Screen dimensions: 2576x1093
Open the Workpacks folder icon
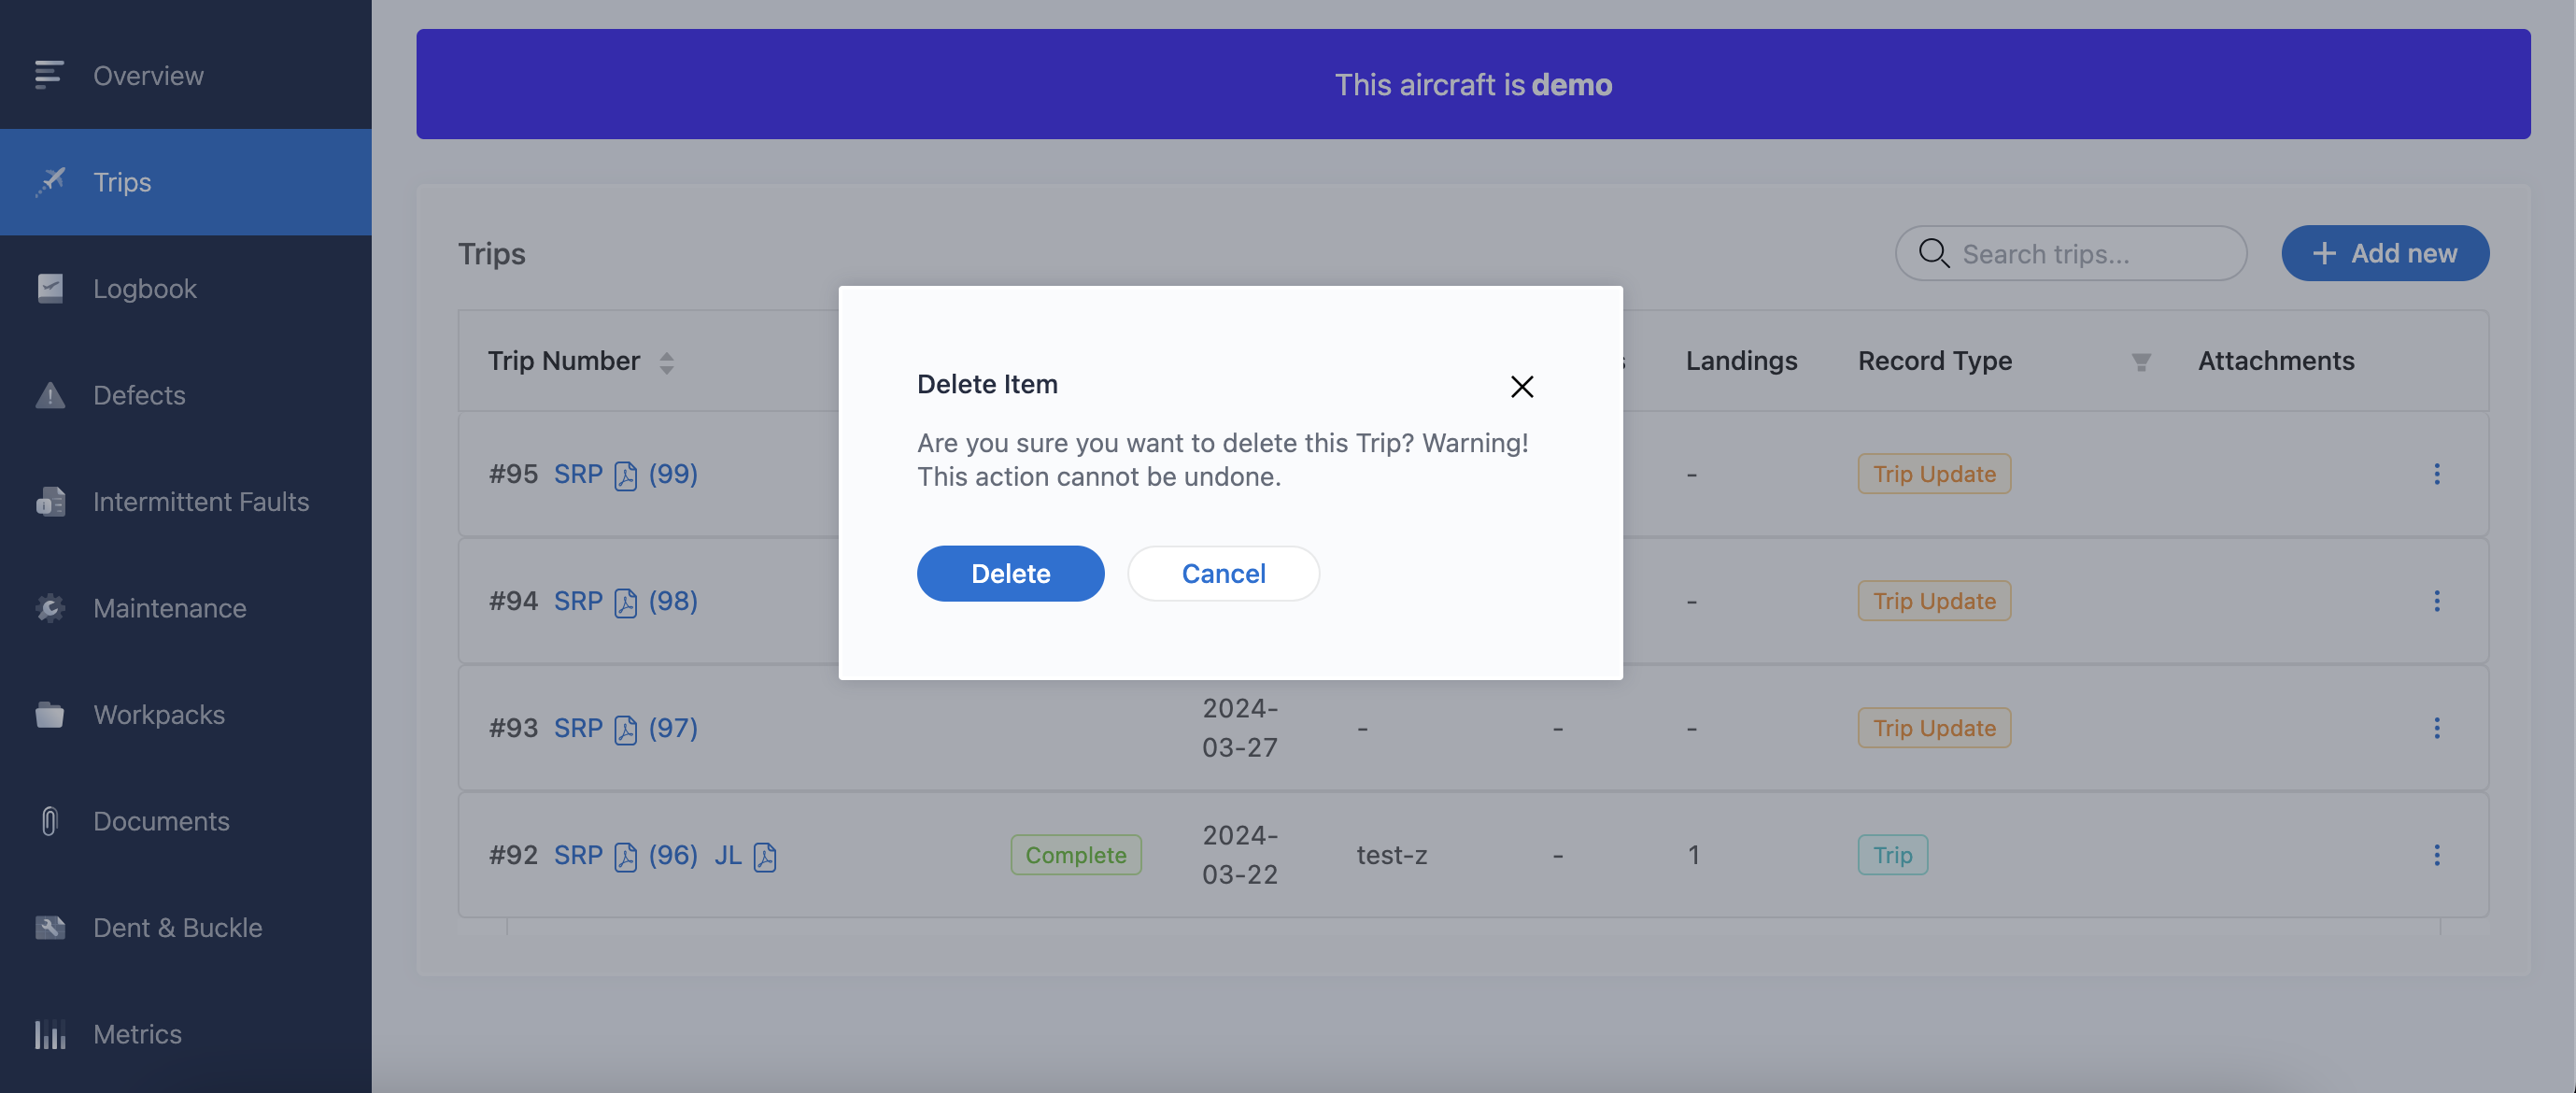click(49, 714)
